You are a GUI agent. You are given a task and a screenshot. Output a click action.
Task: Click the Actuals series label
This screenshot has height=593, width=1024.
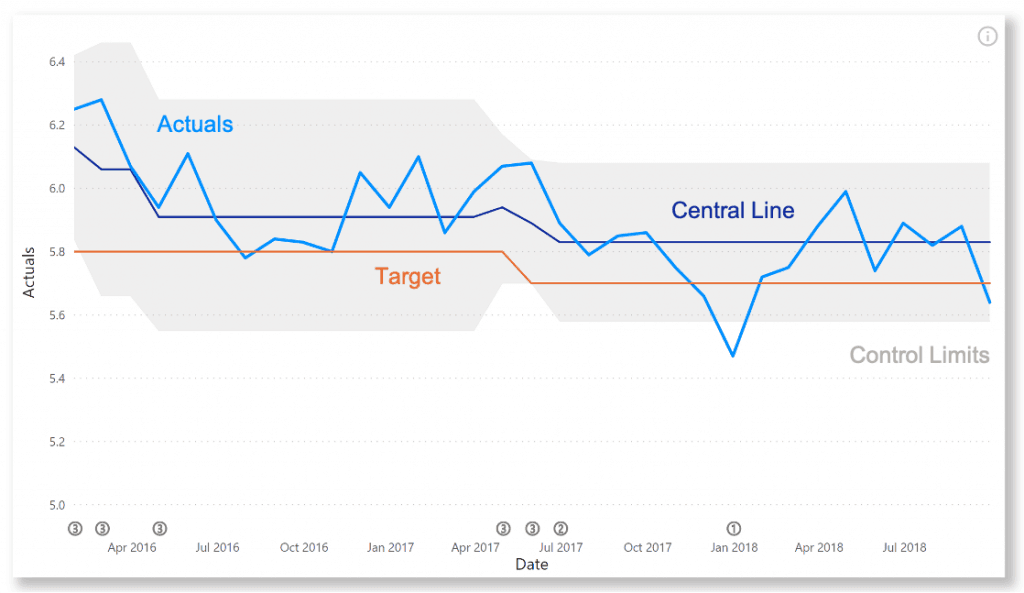point(195,124)
